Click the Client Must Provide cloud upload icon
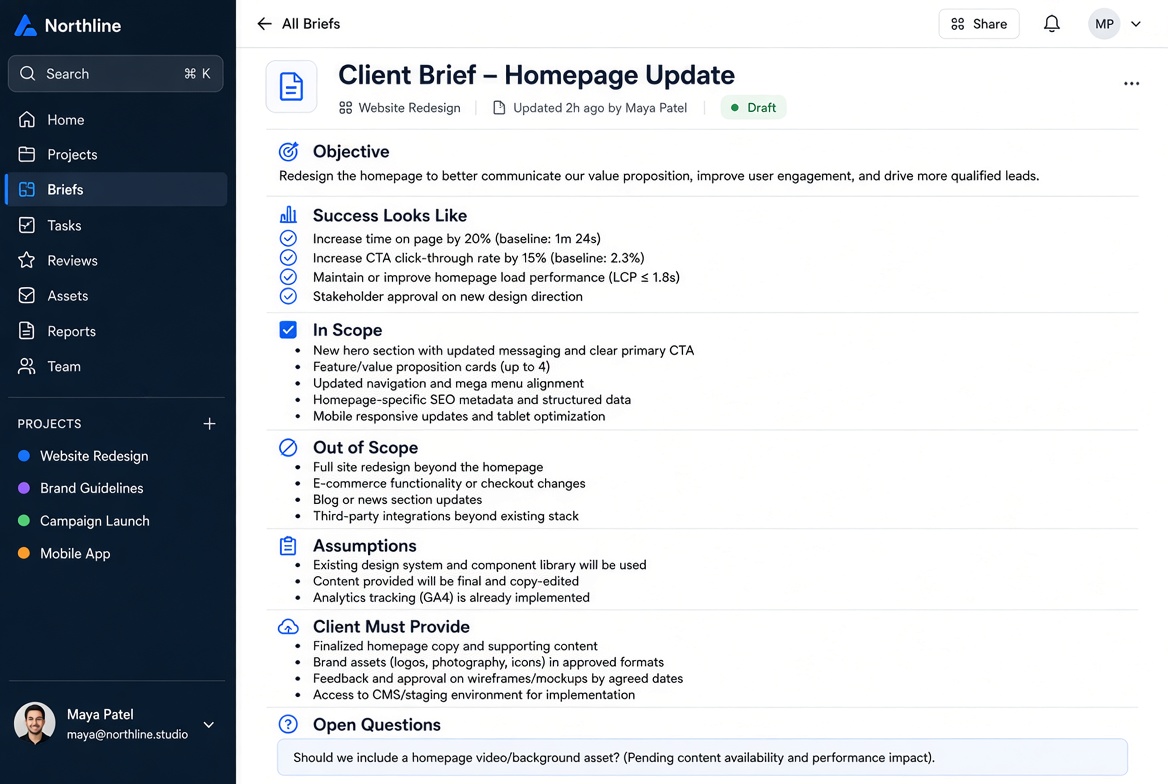The height and width of the screenshot is (784, 1168). click(x=288, y=627)
